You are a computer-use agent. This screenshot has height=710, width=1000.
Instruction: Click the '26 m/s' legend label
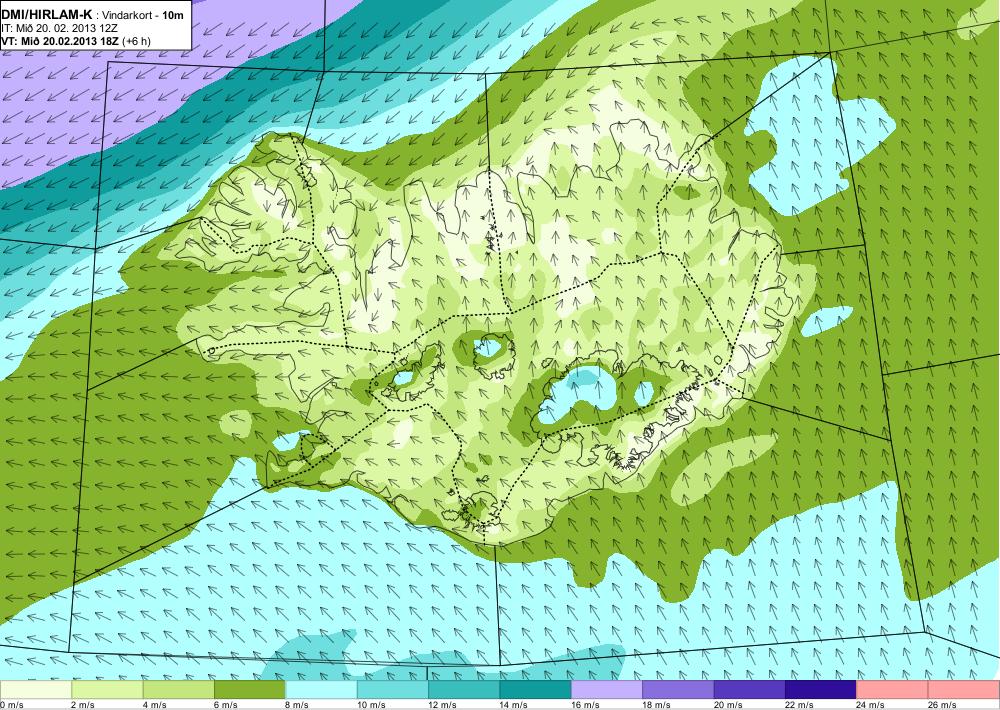(943, 705)
